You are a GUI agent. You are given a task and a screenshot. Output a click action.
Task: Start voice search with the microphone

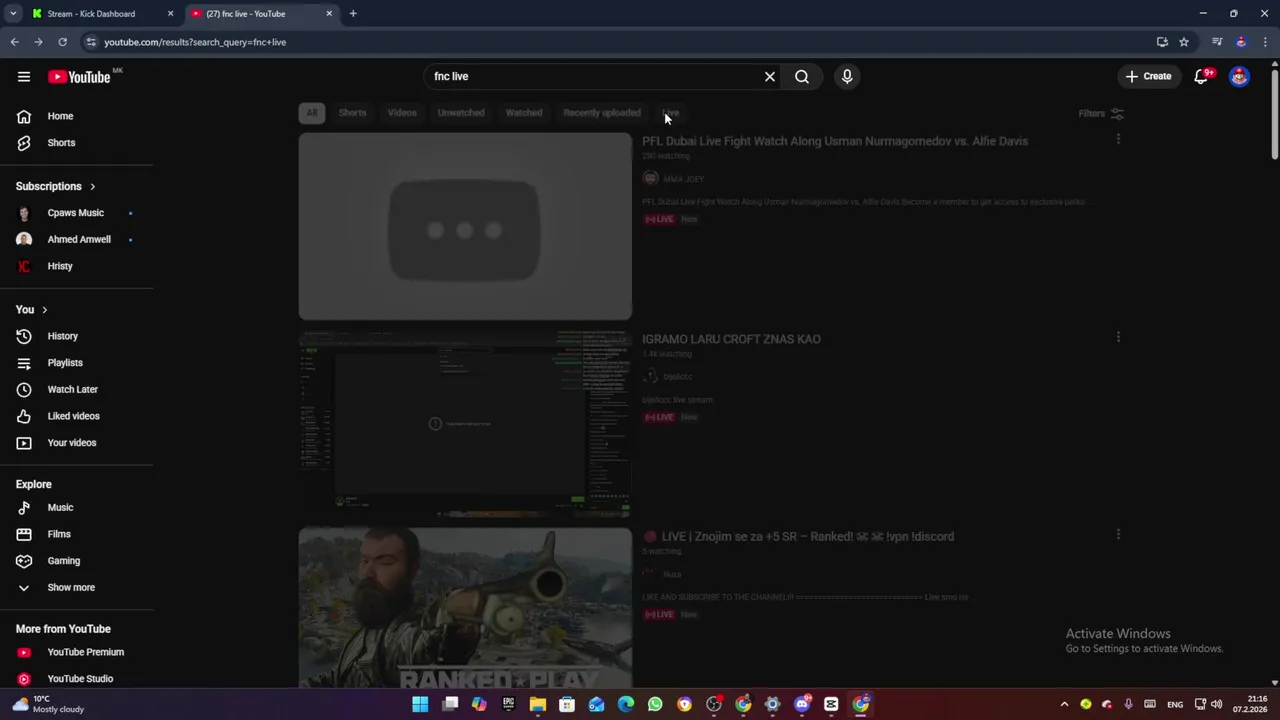pyautogui.click(x=847, y=77)
